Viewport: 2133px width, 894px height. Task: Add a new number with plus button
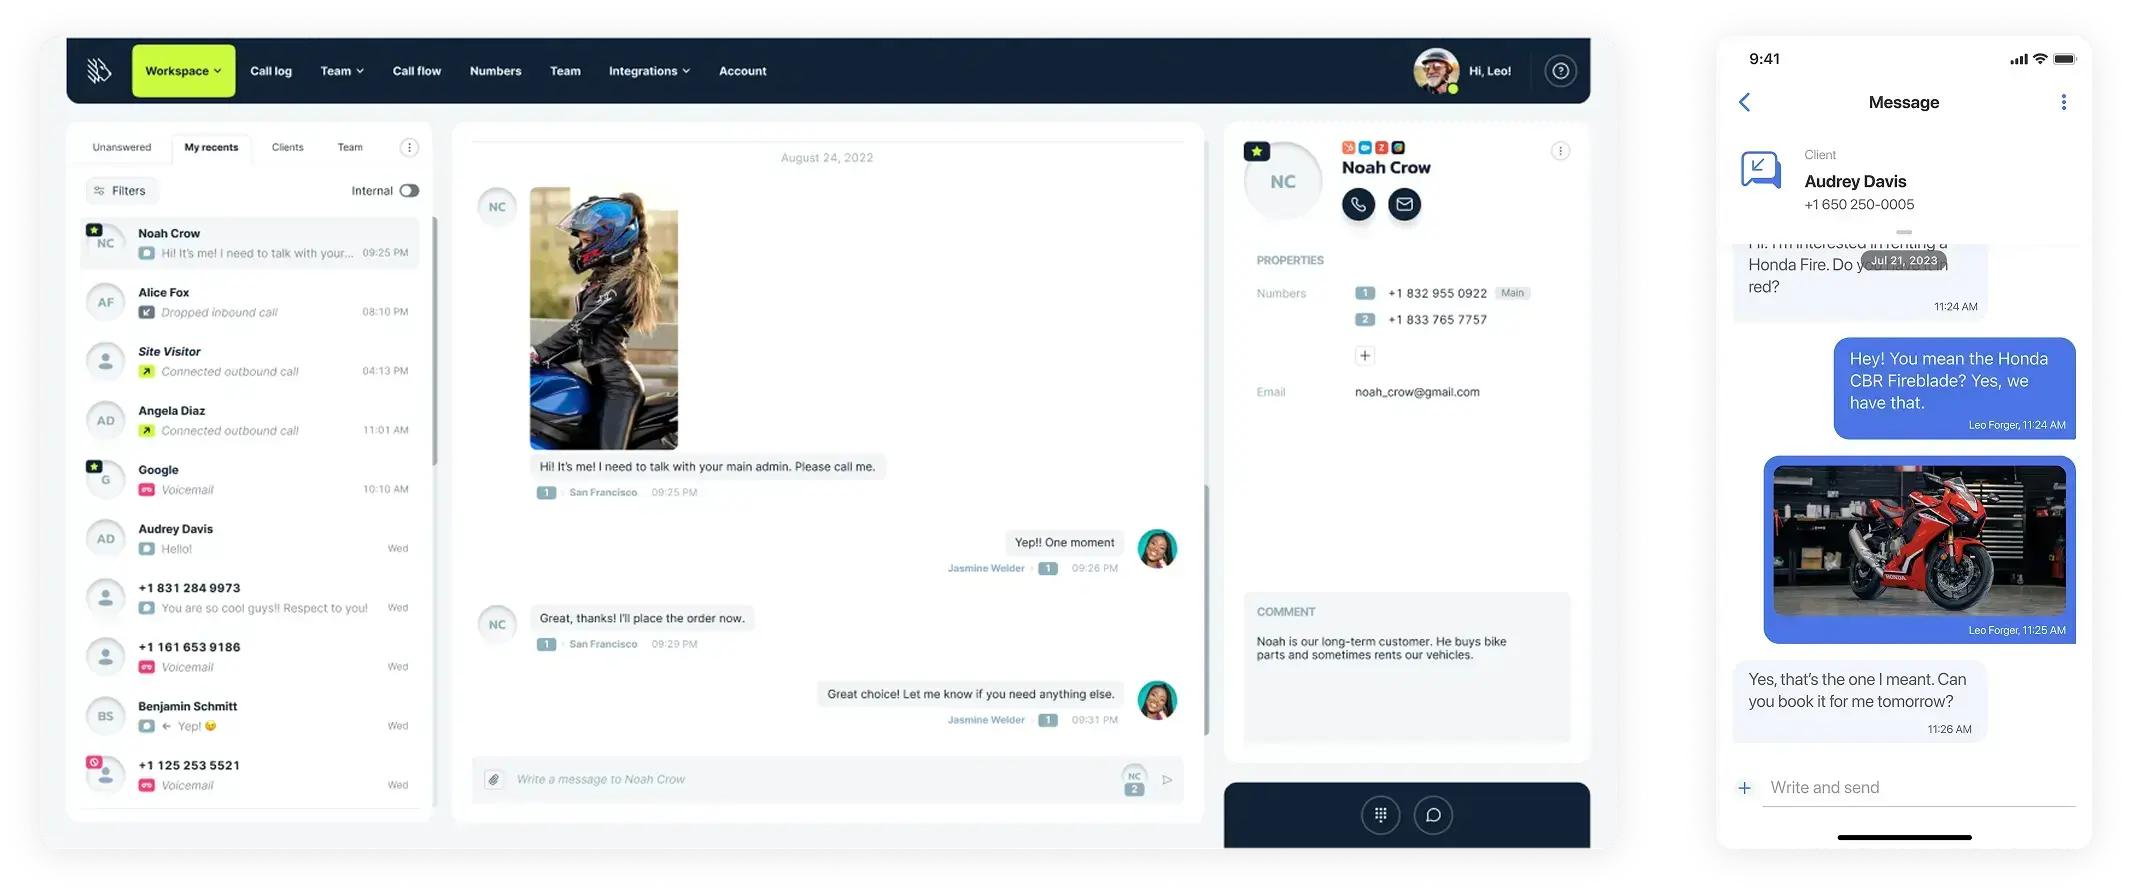point(1364,356)
